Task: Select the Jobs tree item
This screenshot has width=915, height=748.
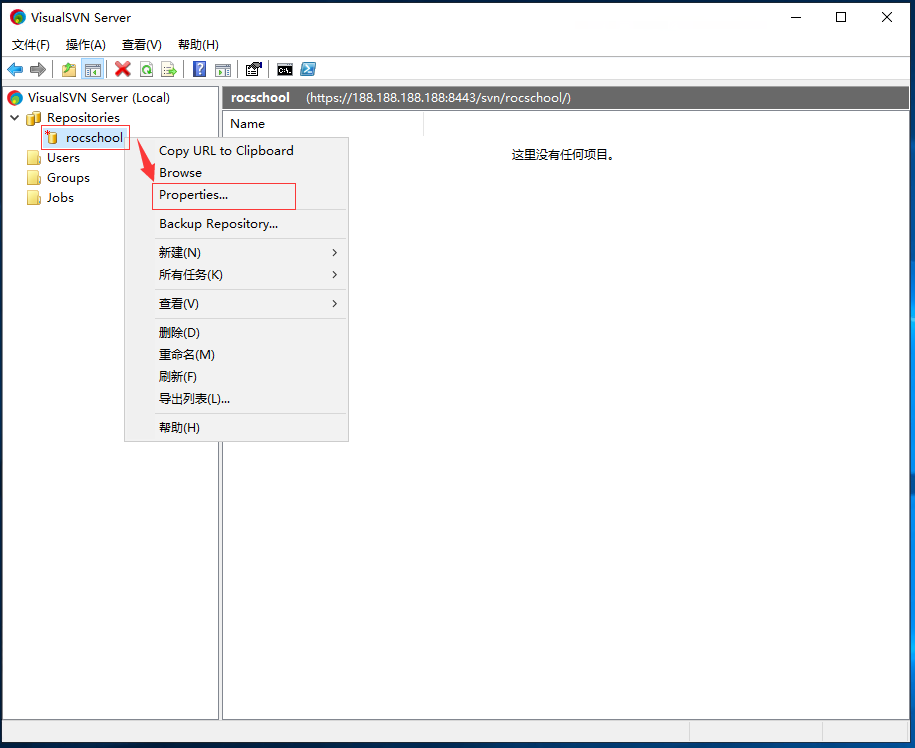Action: [60, 198]
